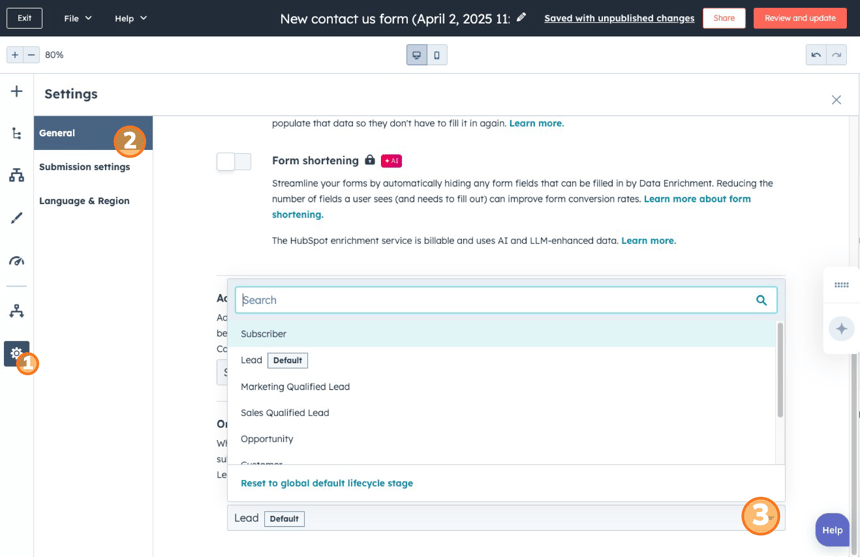The width and height of the screenshot is (860, 557).
Task: Close the Settings panel
Action: [836, 100]
